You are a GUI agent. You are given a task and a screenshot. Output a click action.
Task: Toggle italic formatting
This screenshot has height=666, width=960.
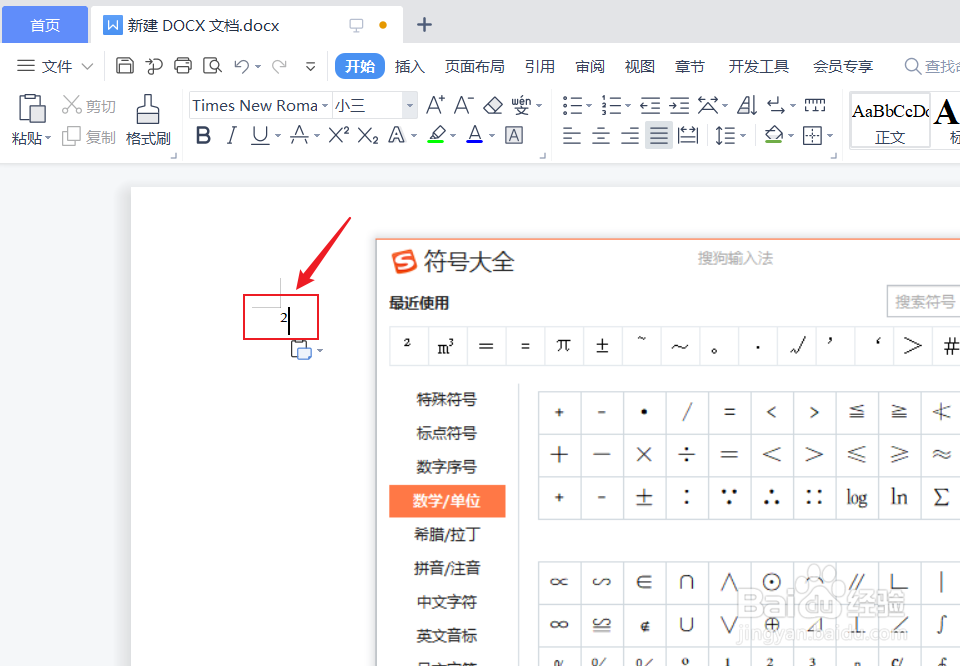233,135
